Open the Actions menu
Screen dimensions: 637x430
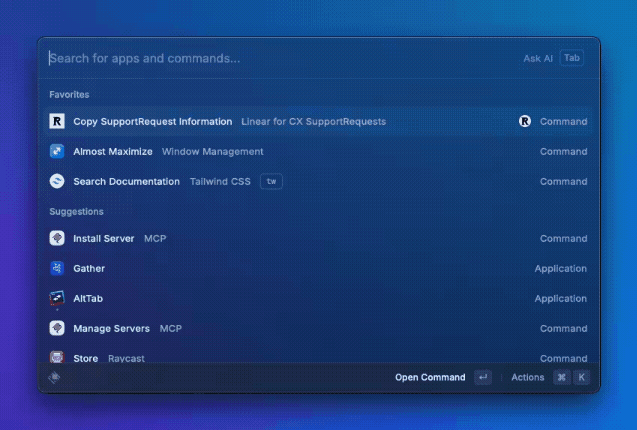coord(528,378)
